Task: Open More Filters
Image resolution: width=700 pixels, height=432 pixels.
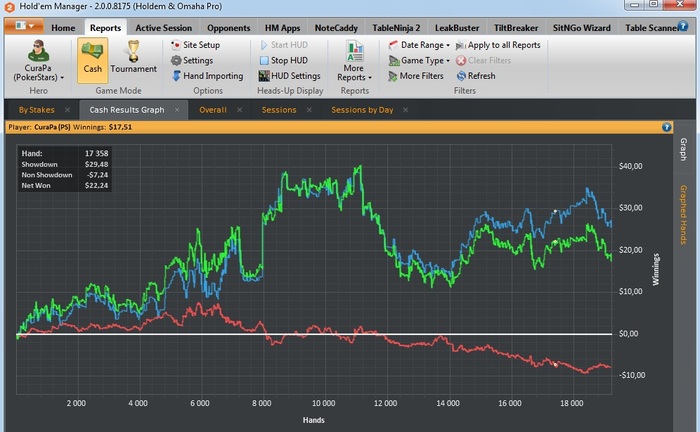Action: coord(416,76)
